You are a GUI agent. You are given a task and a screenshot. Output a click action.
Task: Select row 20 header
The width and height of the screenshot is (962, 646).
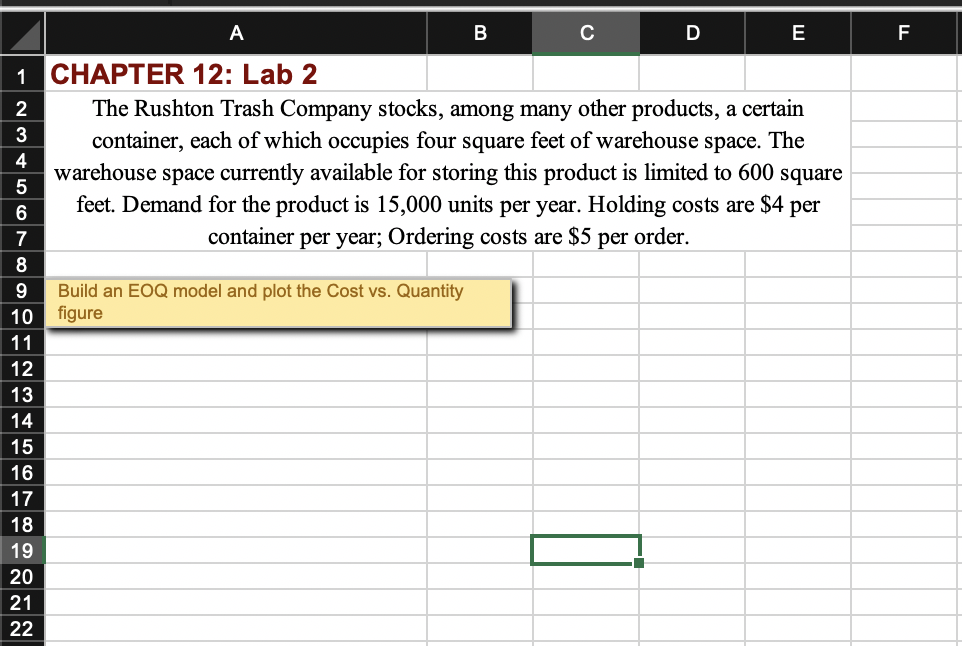(x=22, y=577)
